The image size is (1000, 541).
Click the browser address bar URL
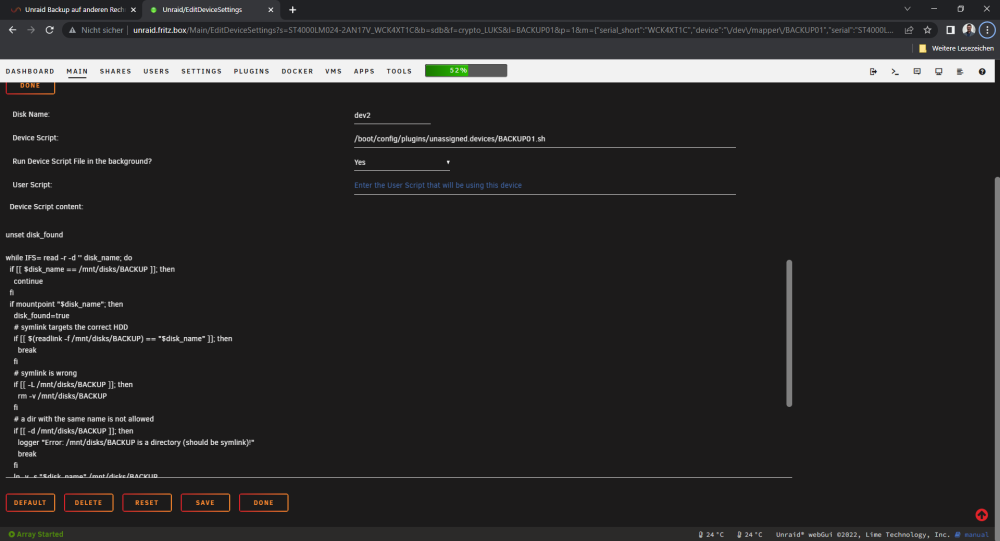pyautogui.click(x=513, y=30)
